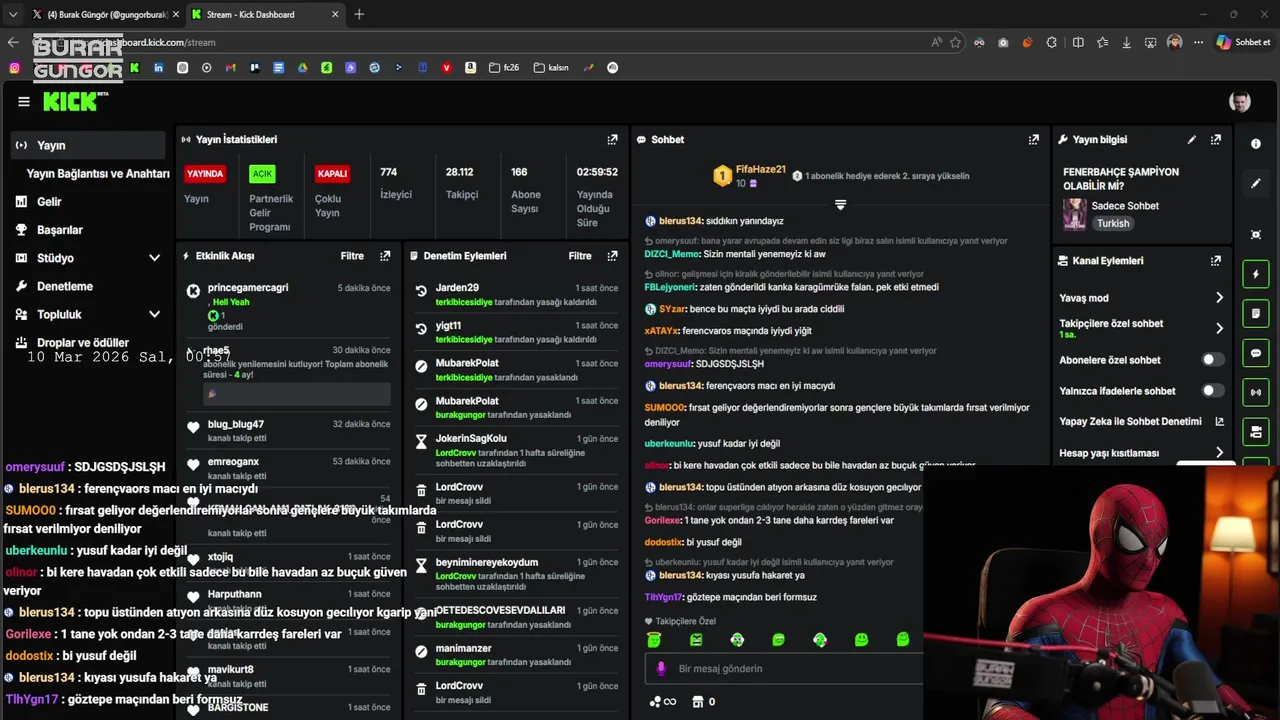Open browser downloads icon
Viewport: 1280px width, 720px height.
point(1127,42)
